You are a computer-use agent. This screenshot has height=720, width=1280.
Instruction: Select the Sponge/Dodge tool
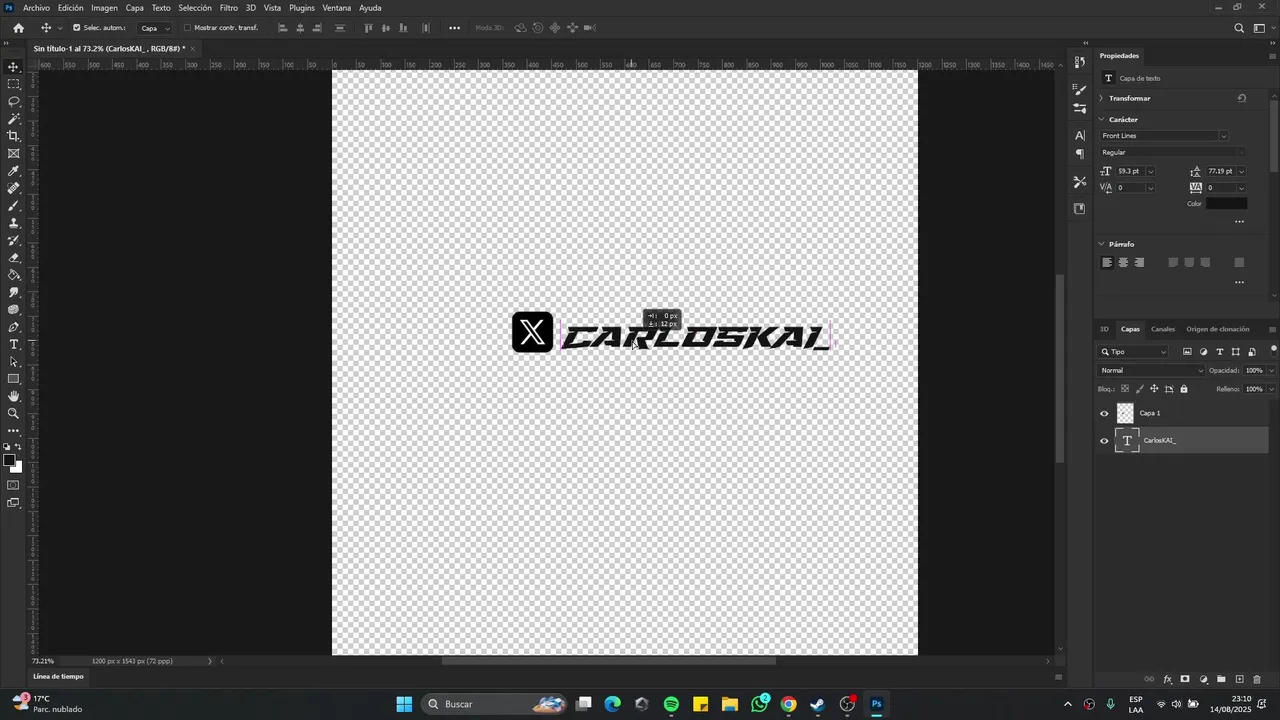(x=14, y=310)
